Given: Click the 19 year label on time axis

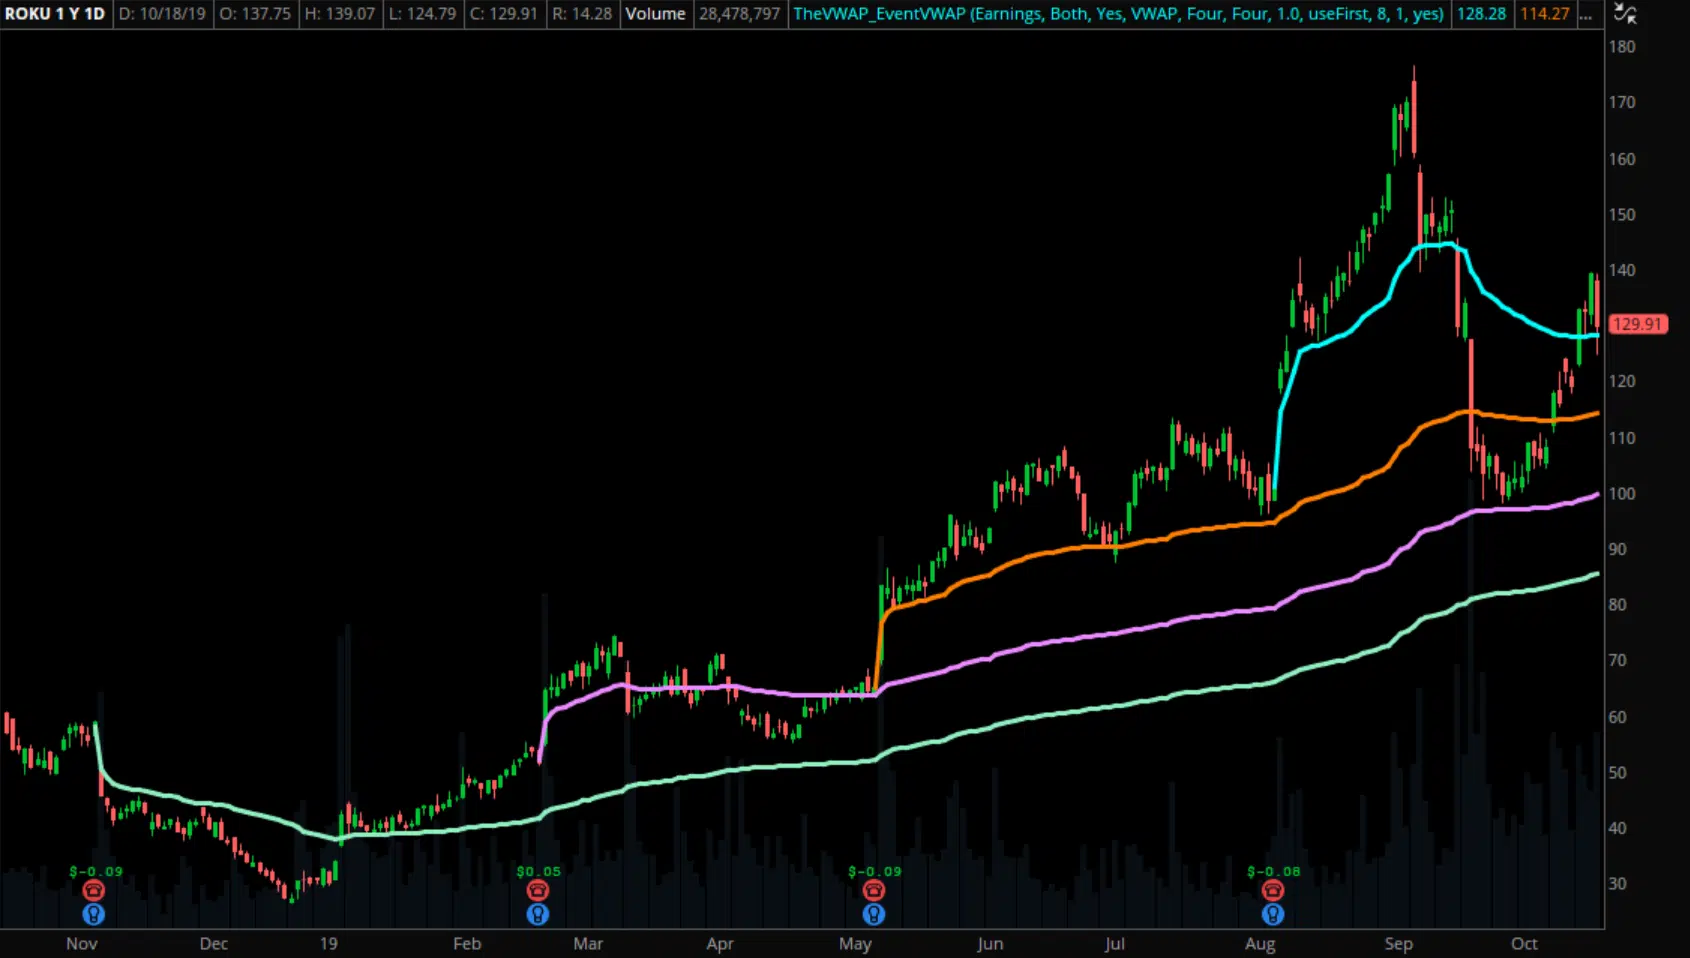Looking at the screenshot, I should pyautogui.click(x=328, y=944).
